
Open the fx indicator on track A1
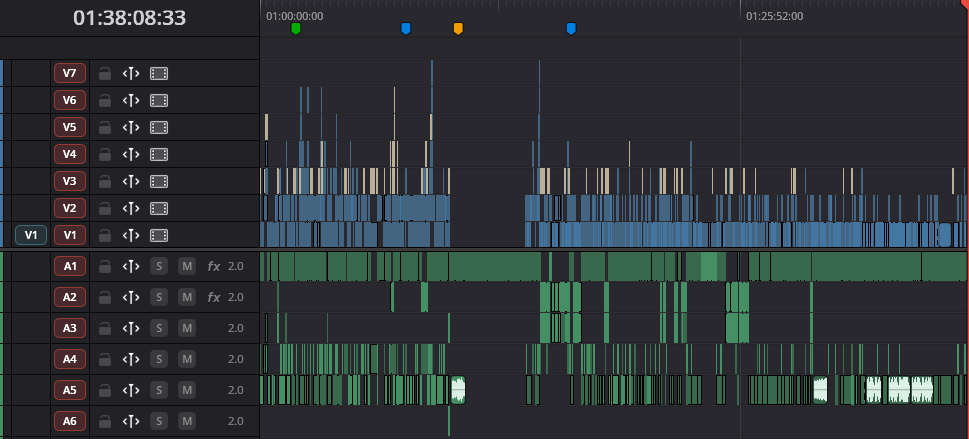pyautogui.click(x=214, y=266)
